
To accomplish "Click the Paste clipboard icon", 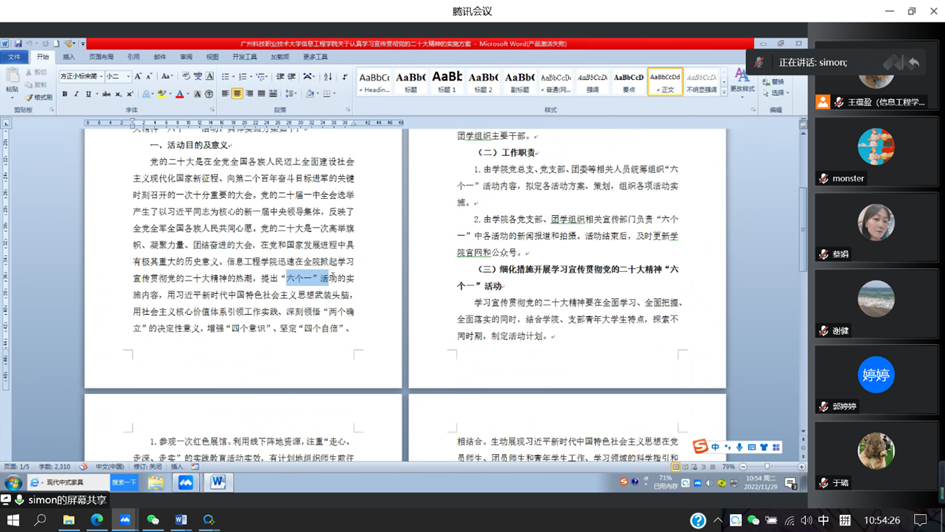I will pos(12,82).
